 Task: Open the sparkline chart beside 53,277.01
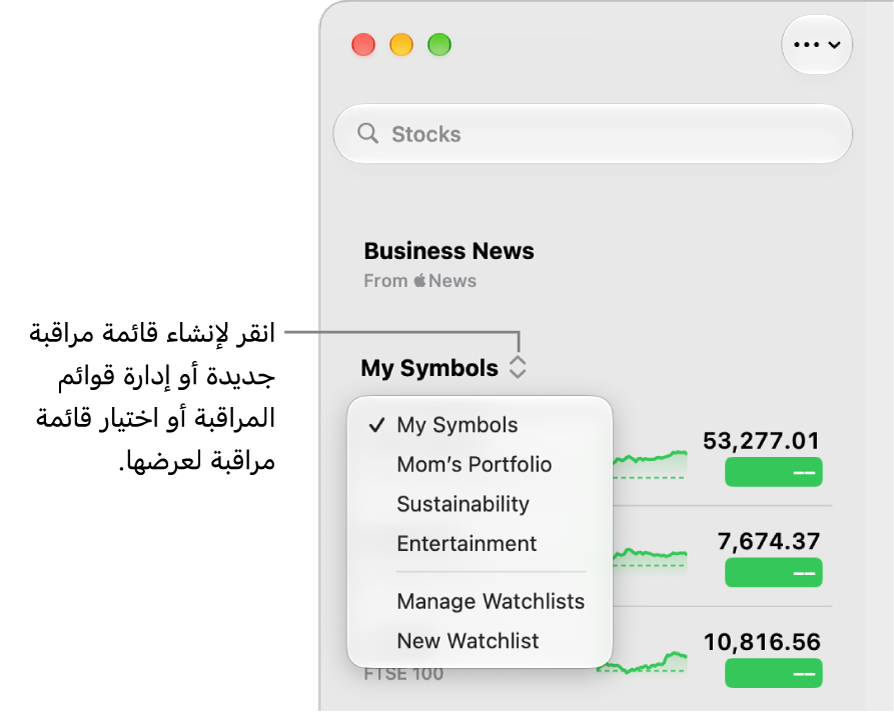point(650,465)
